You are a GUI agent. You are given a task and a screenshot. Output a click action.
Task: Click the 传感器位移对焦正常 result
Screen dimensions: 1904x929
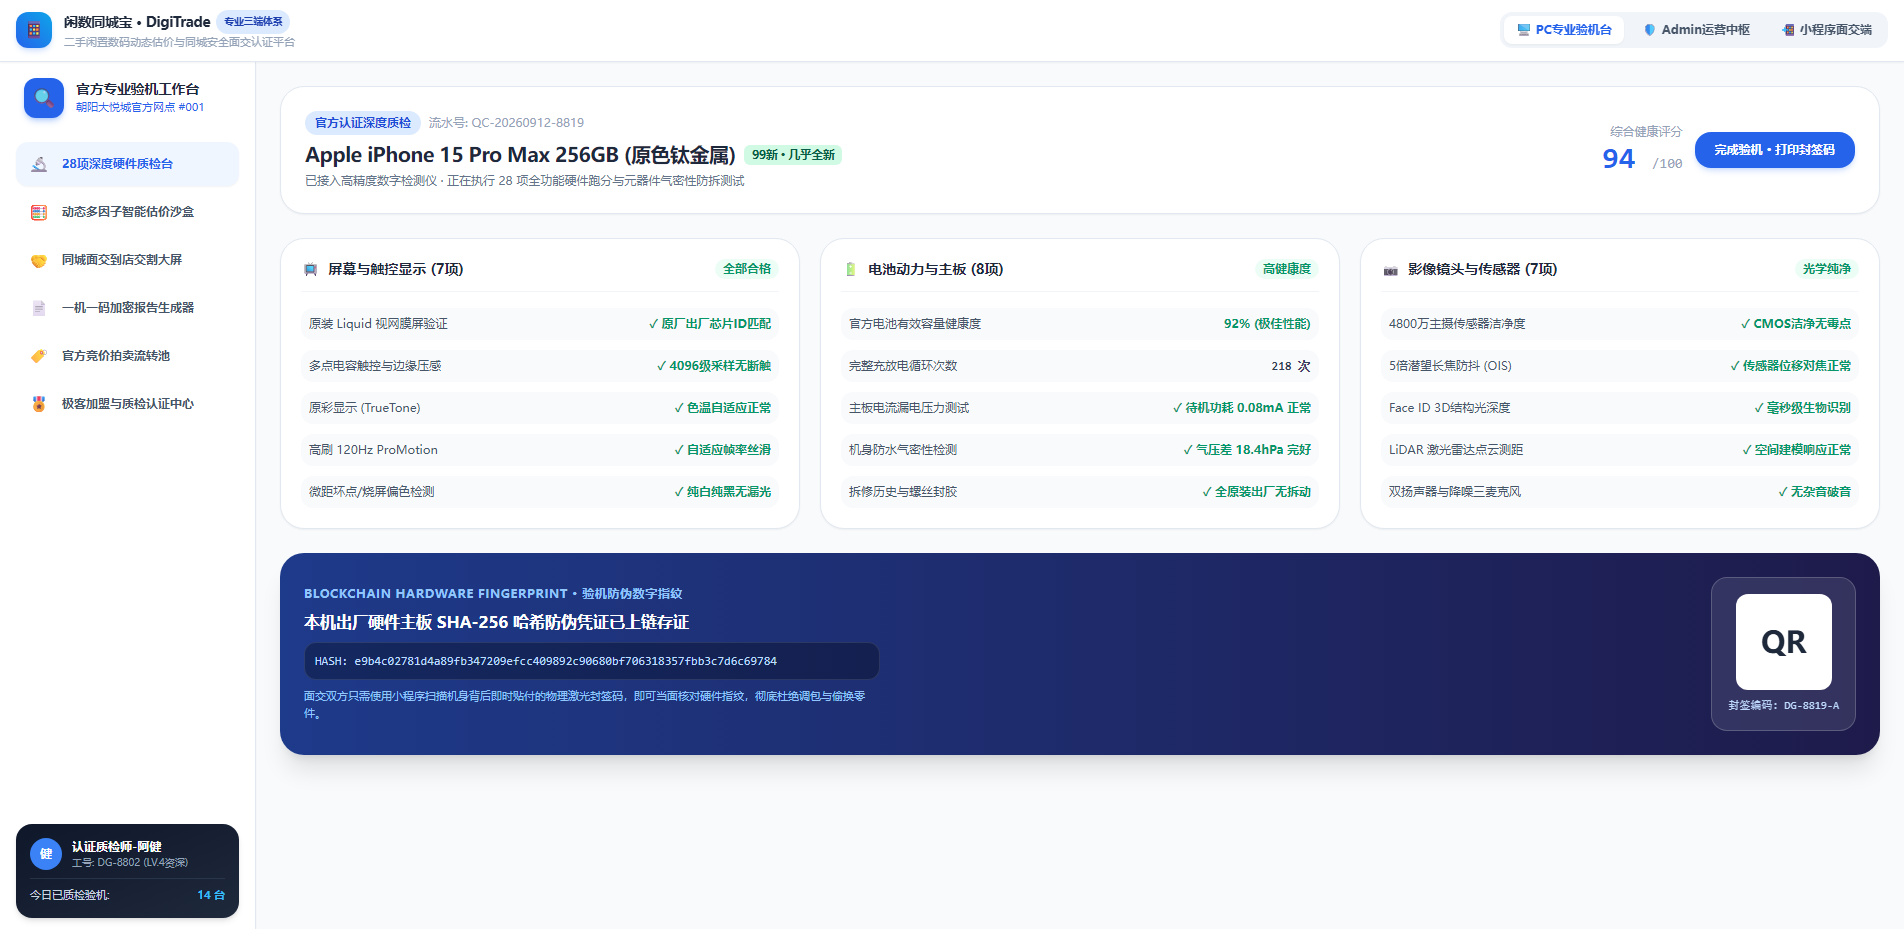click(x=1791, y=366)
